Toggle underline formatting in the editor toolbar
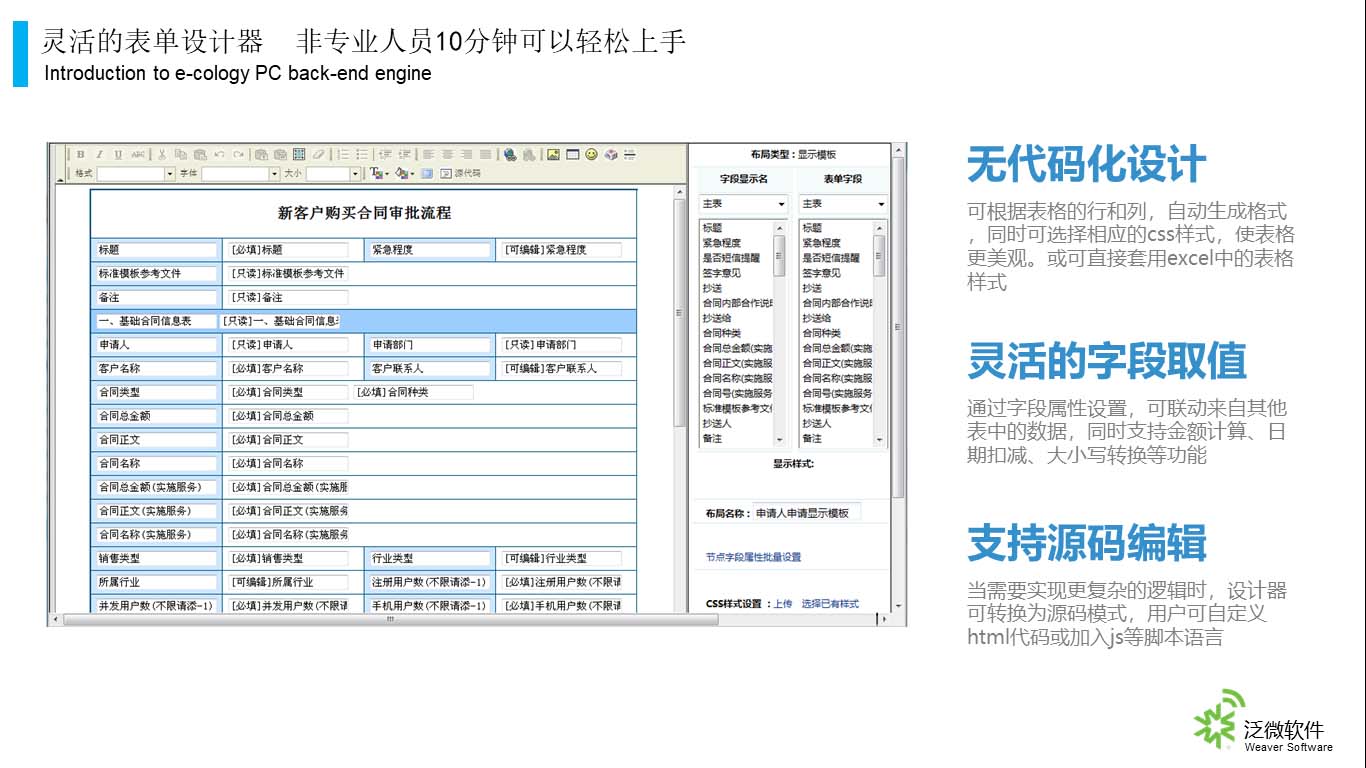 (x=118, y=154)
